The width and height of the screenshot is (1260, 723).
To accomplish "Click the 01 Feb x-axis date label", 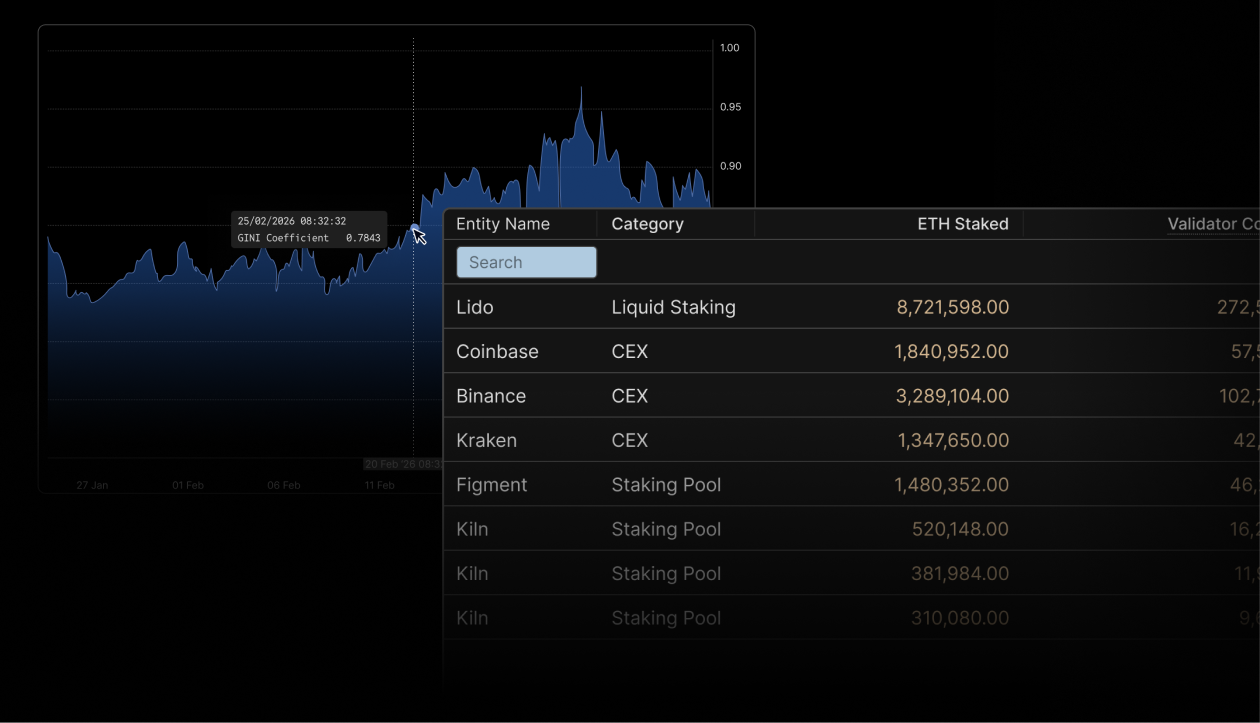I will pos(187,485).
